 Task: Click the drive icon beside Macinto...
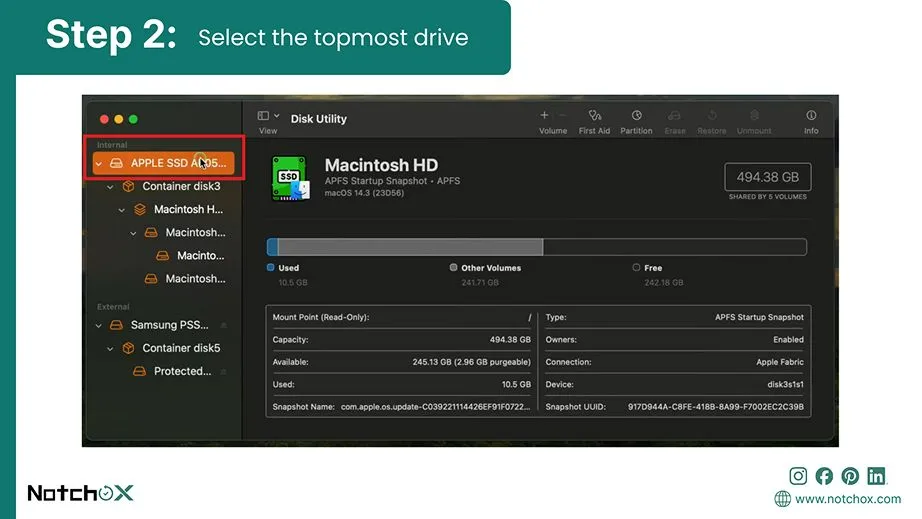pyautogui.click(x=162, y=256)
